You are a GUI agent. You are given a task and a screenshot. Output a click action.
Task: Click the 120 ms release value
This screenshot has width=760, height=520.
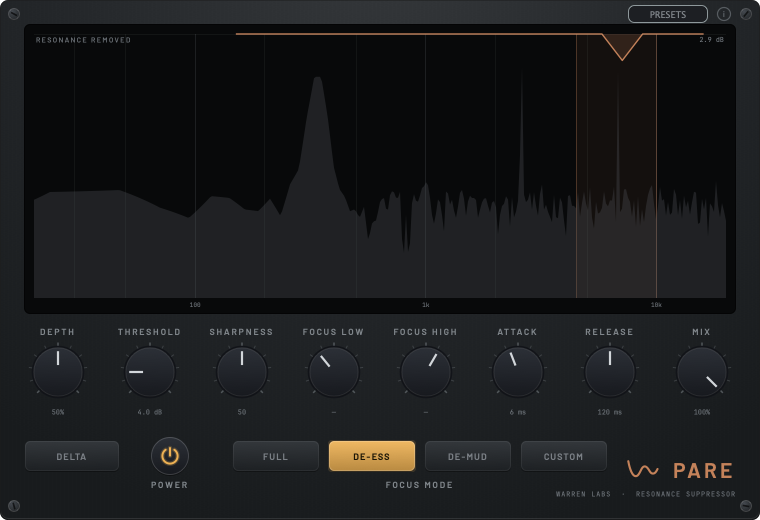click(610, 412)
